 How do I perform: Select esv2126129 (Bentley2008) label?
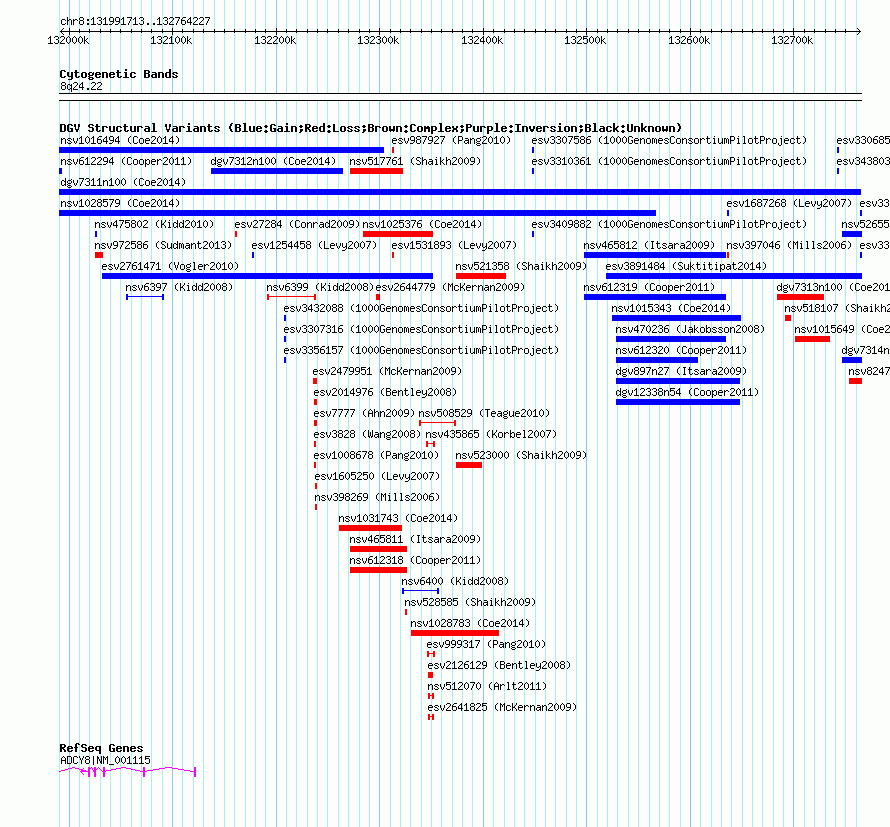499,665
